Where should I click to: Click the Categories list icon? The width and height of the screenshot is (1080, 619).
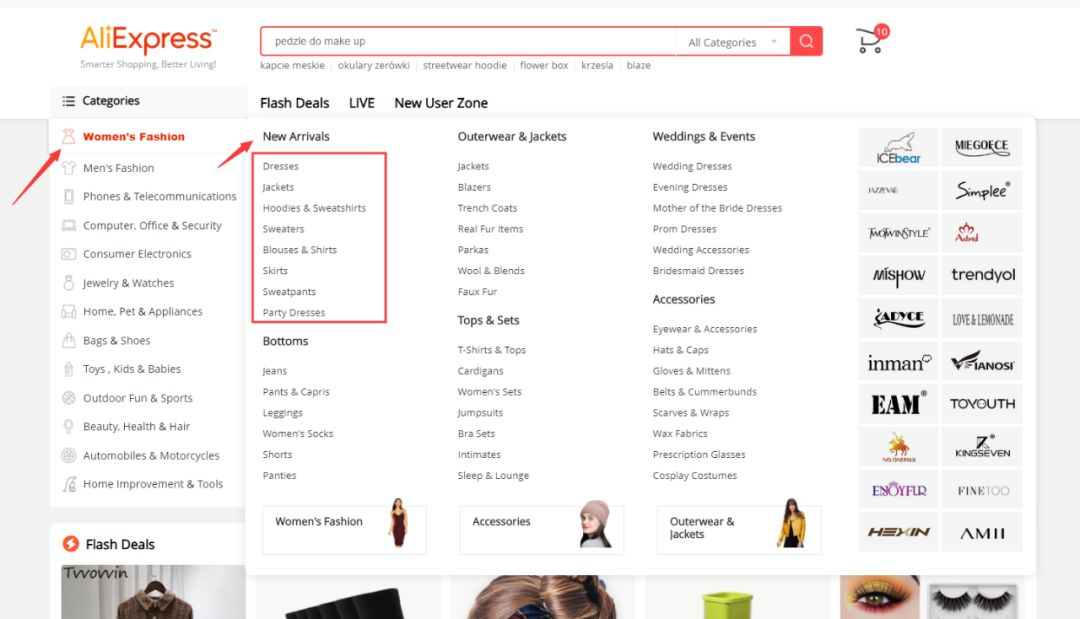(68, 101)
